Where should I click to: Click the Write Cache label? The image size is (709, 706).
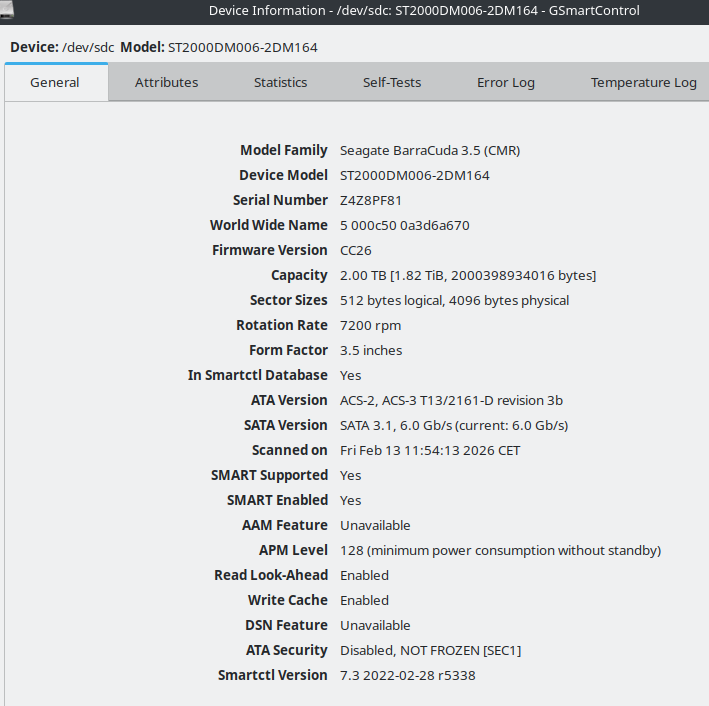[288, 600]
